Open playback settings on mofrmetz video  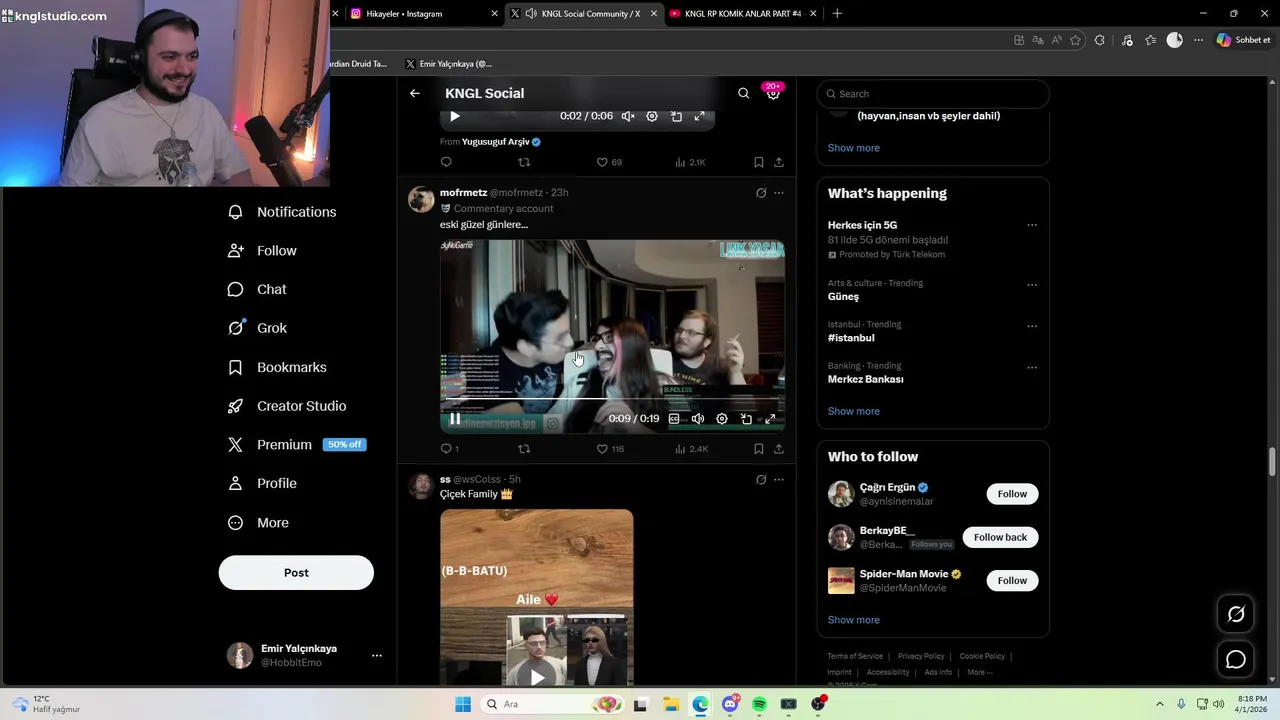[x=722, y=419]
